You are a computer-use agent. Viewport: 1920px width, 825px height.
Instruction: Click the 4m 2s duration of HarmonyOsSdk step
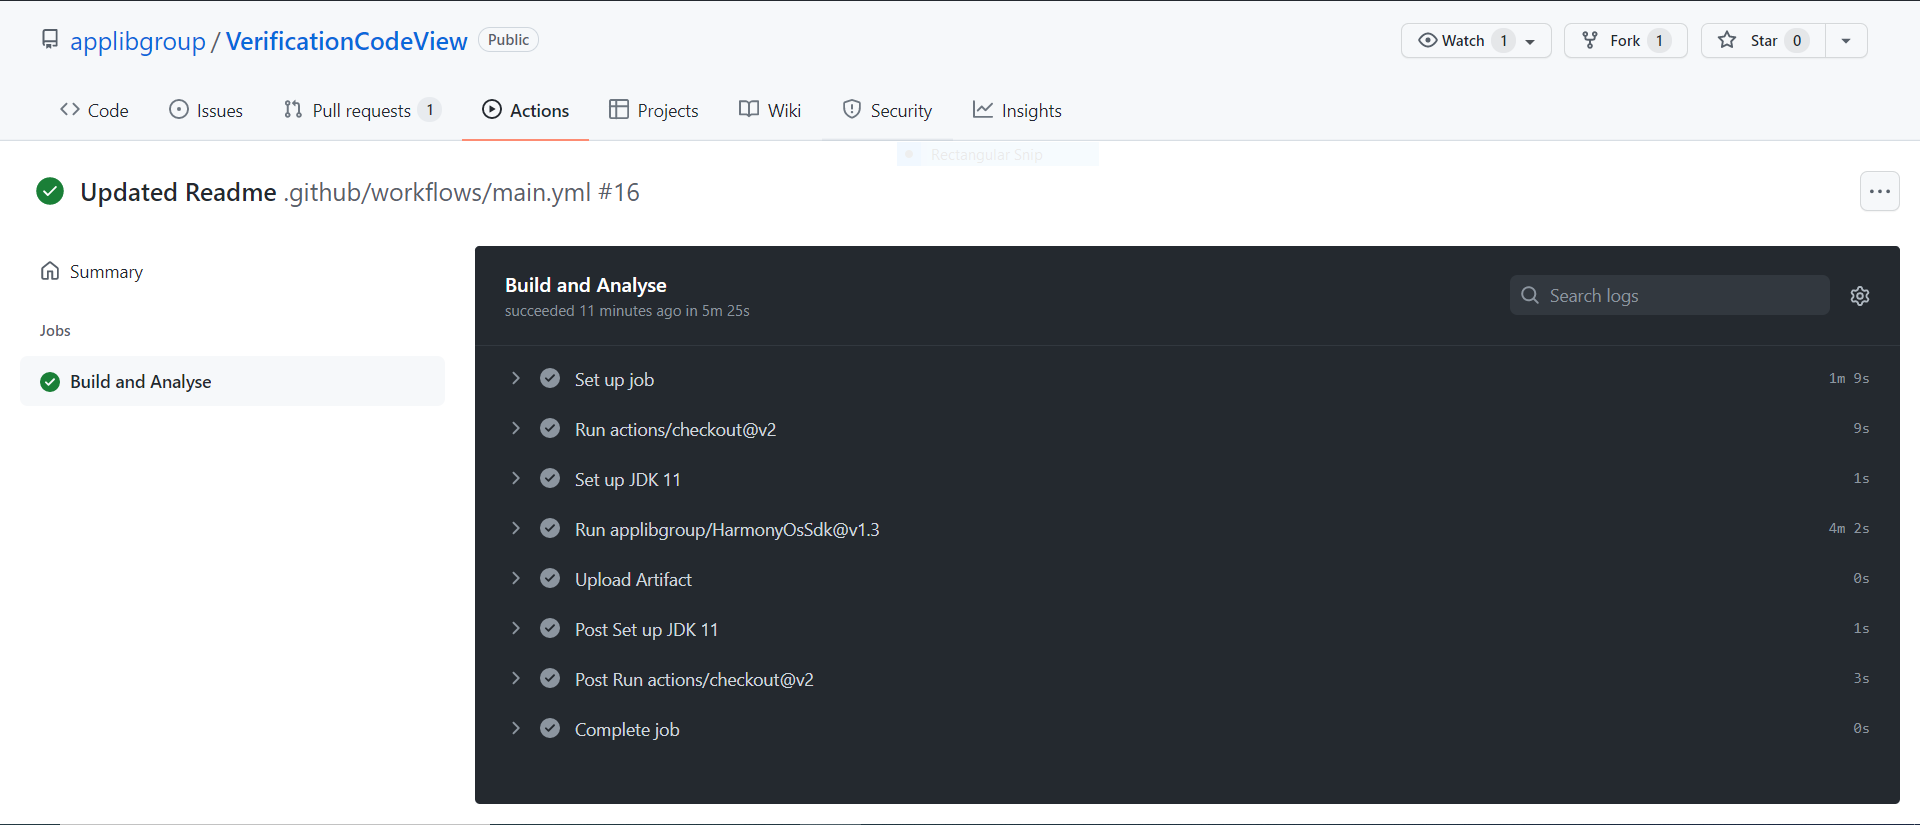tap(1849, 528)
